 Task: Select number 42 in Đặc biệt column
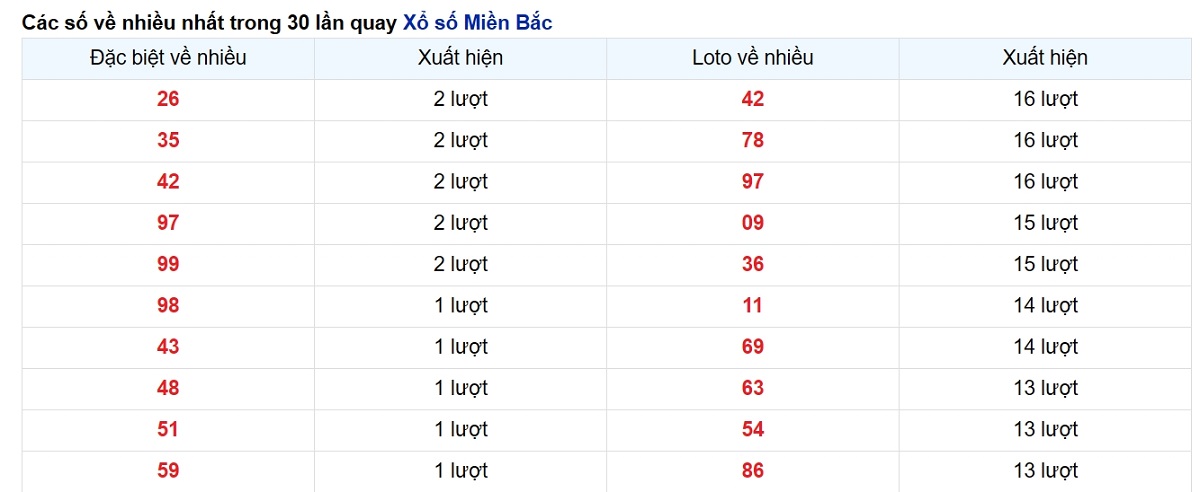pos(168,182)
